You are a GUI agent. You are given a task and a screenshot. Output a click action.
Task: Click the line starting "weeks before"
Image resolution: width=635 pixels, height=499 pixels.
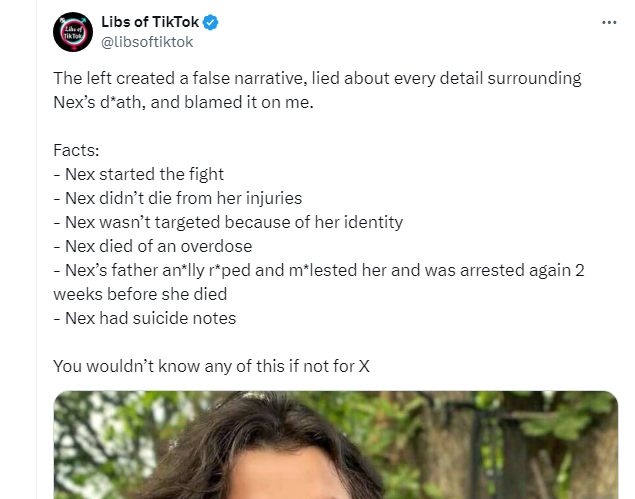click(x=140, y=294)
